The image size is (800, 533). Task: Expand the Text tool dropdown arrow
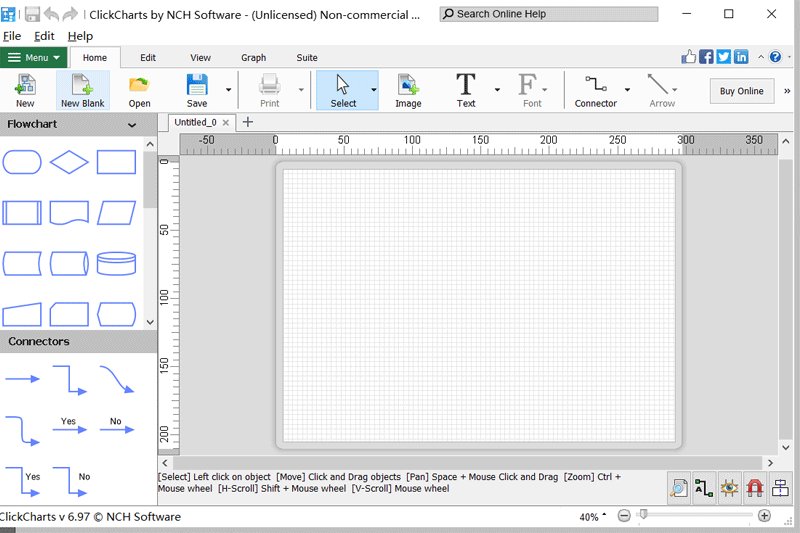coord(497,90)
